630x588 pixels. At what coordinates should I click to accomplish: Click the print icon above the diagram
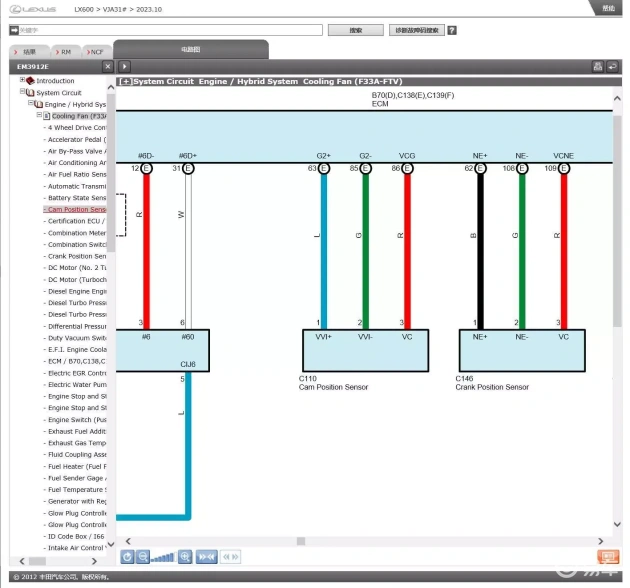(x=598, y=66)
